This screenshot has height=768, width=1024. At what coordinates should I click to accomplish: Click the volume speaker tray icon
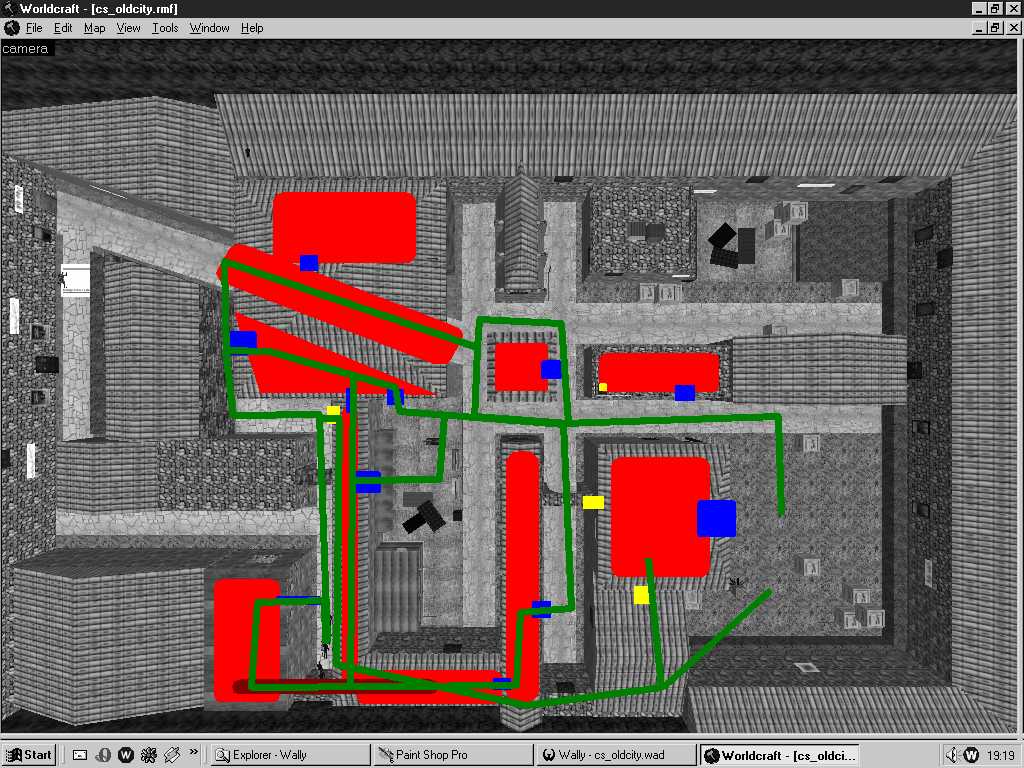[x=952, y=755]
